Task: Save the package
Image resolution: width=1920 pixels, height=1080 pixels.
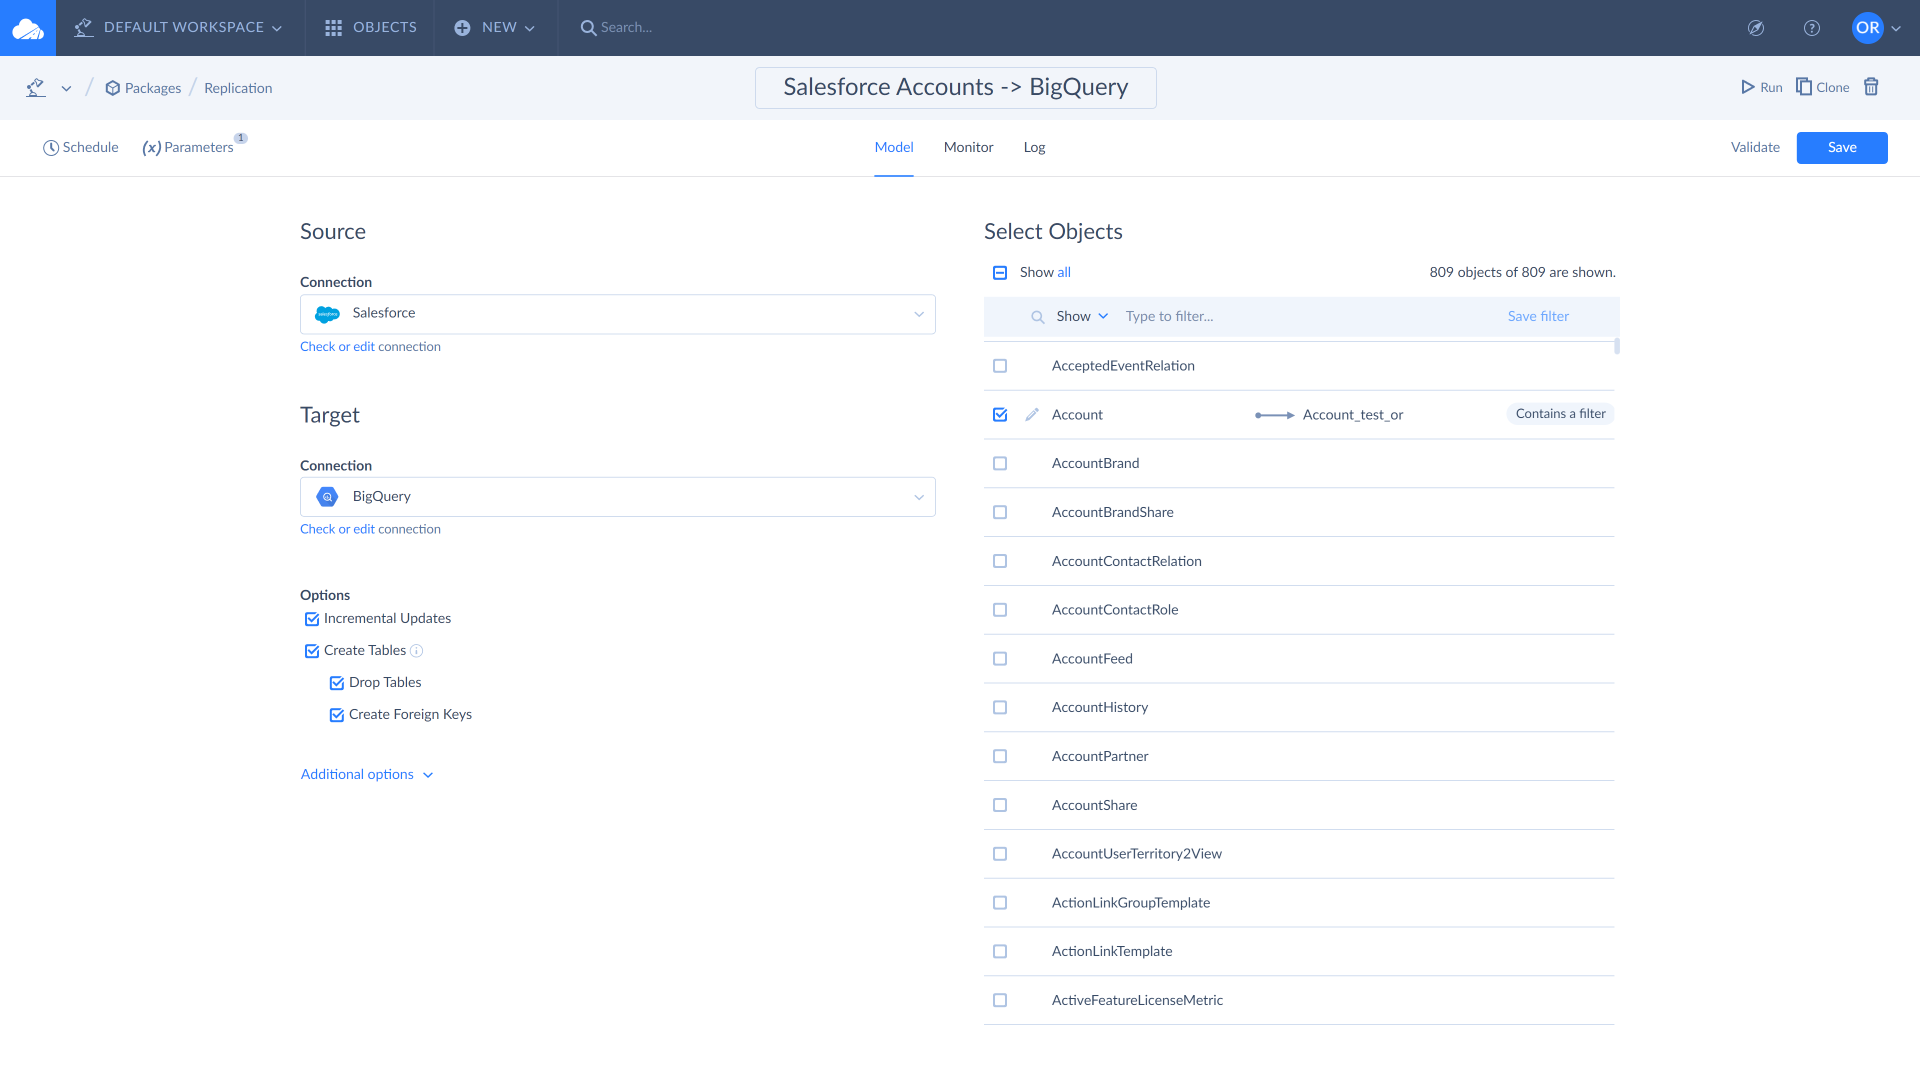Action: click(x=1841, y=147)
